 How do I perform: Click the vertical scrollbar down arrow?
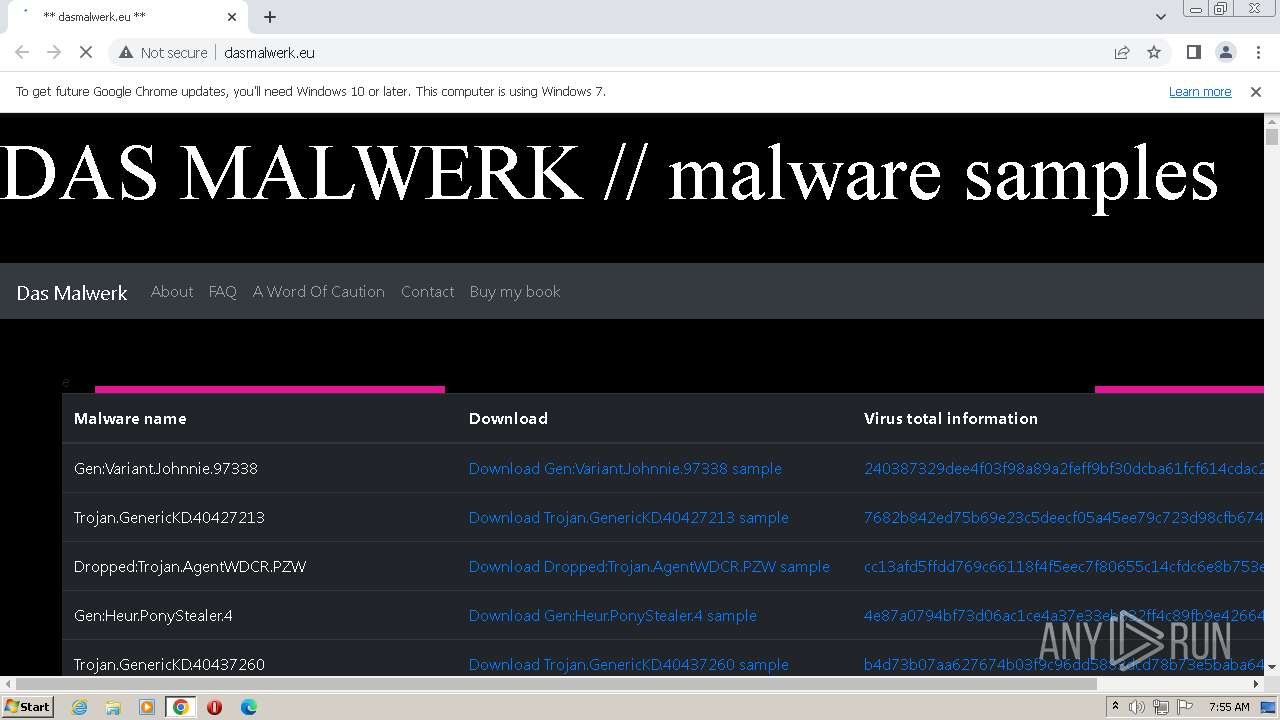tap(1272, 666)
